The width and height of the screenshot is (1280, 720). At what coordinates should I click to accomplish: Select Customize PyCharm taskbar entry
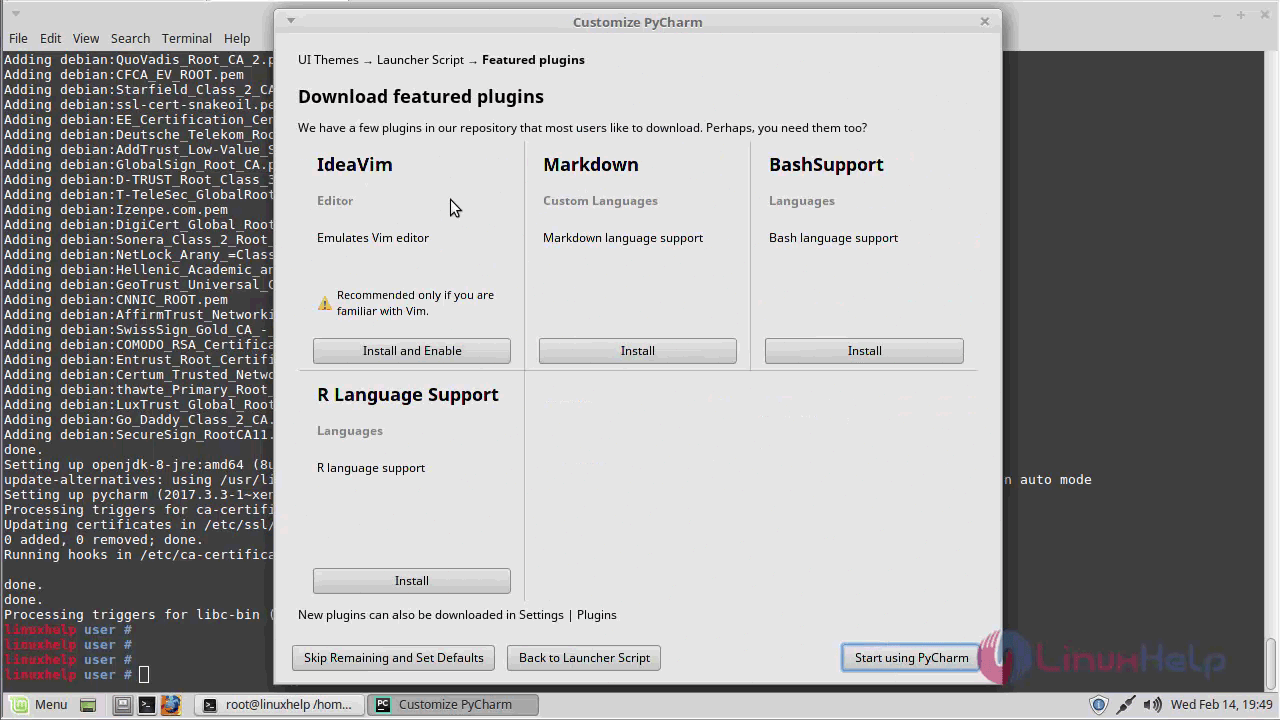[x=453, y=704]
